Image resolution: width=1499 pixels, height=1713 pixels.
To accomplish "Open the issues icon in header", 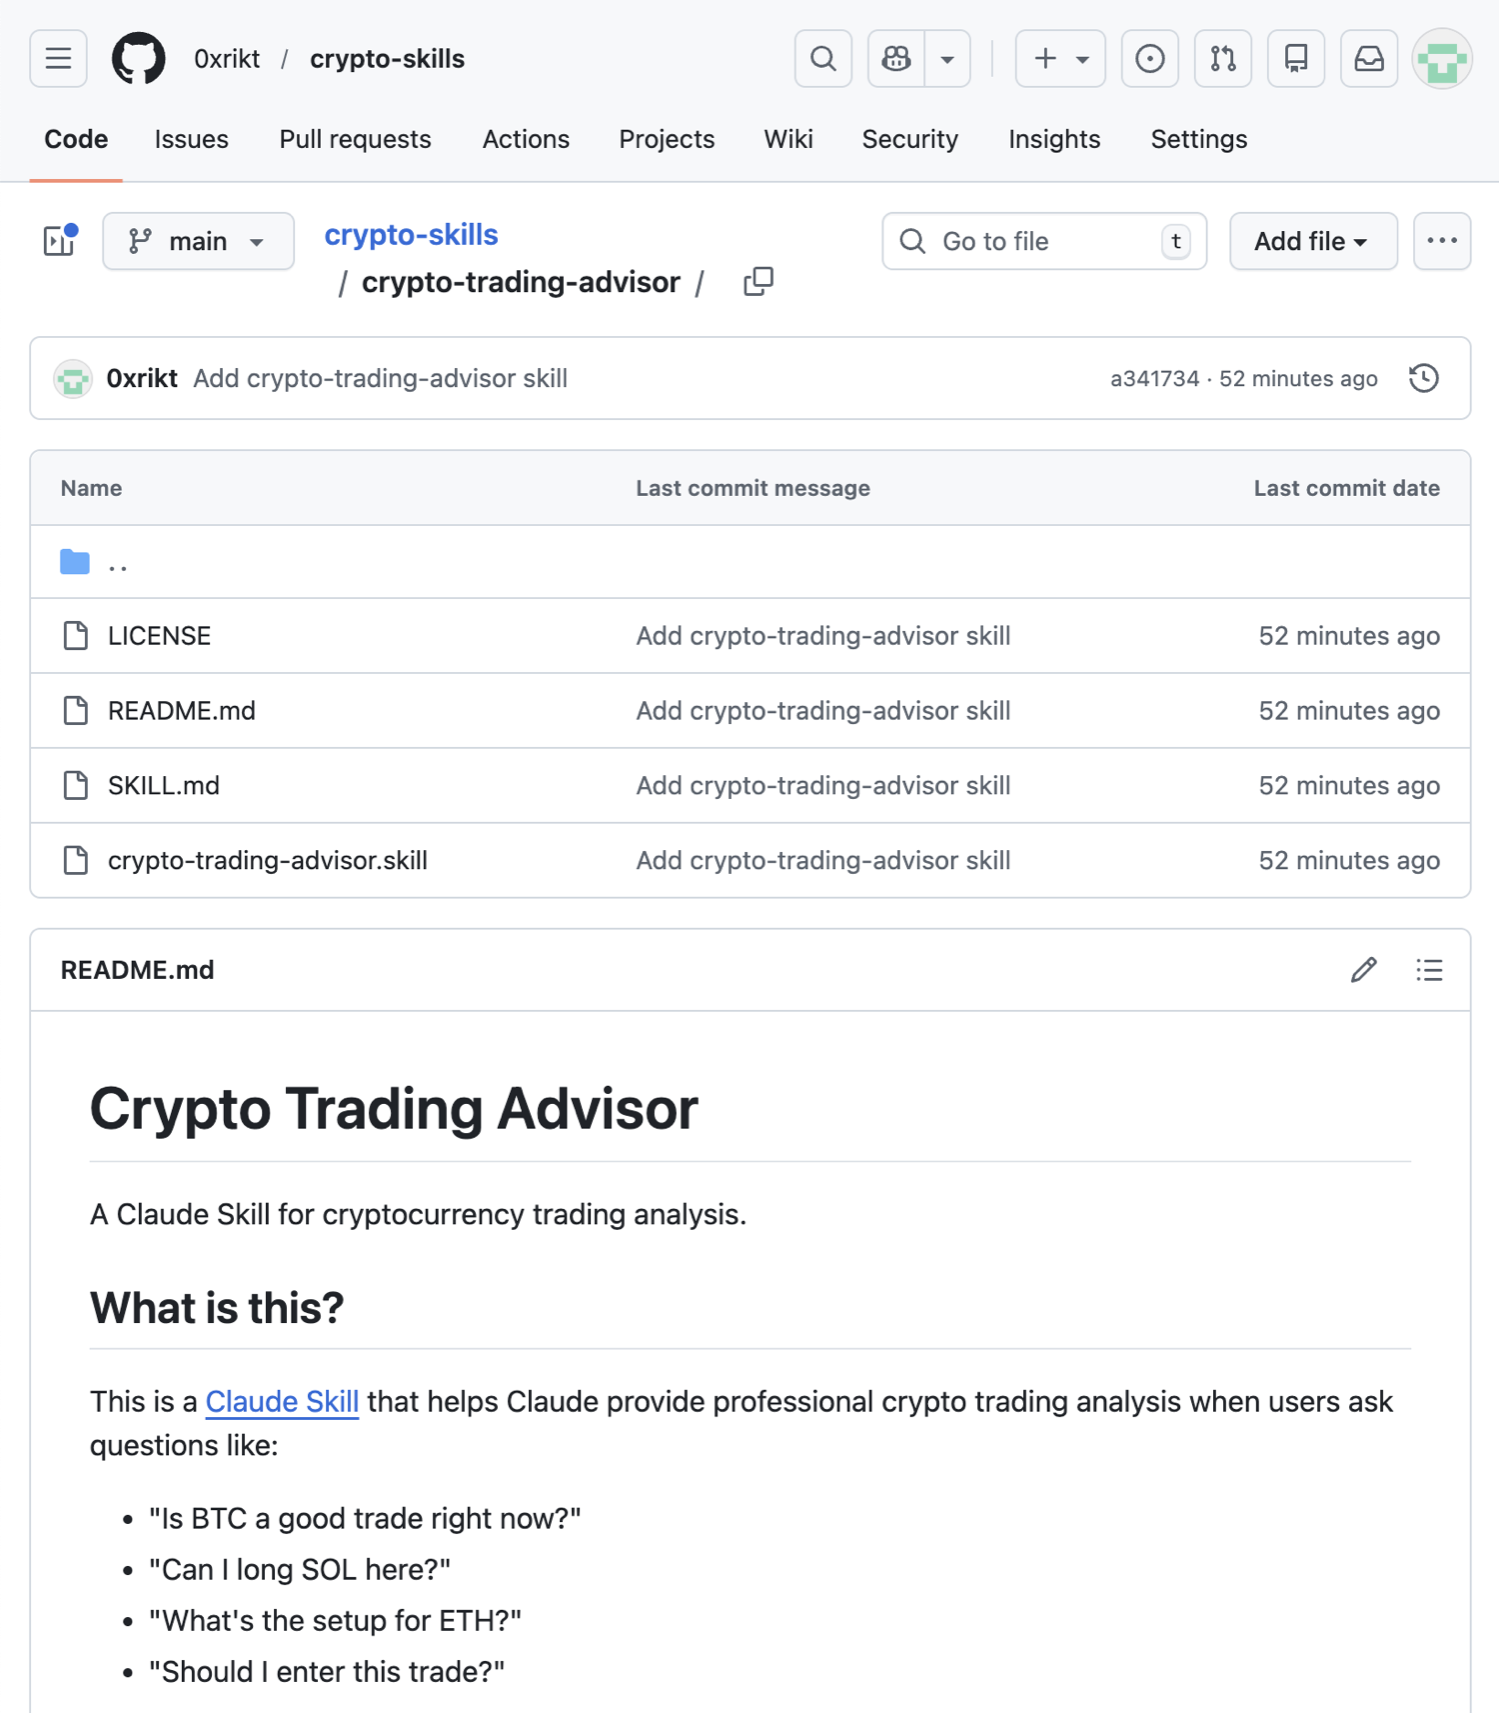I will click(x=1150, y=59).
